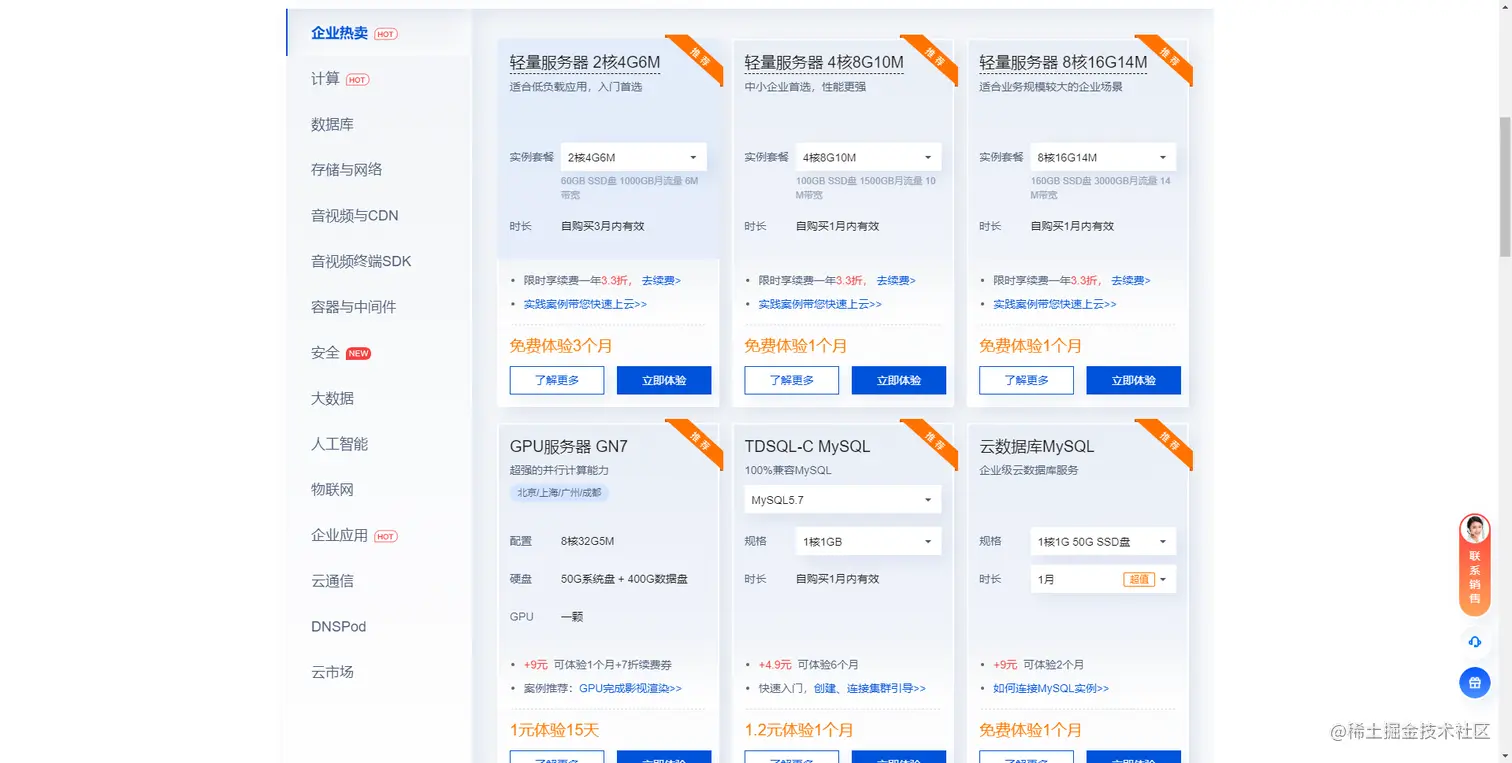Screen dimensions: 1512x763
Task: Open the MySQL5.7 version dropdown
Action: click(x=843, y=499)
